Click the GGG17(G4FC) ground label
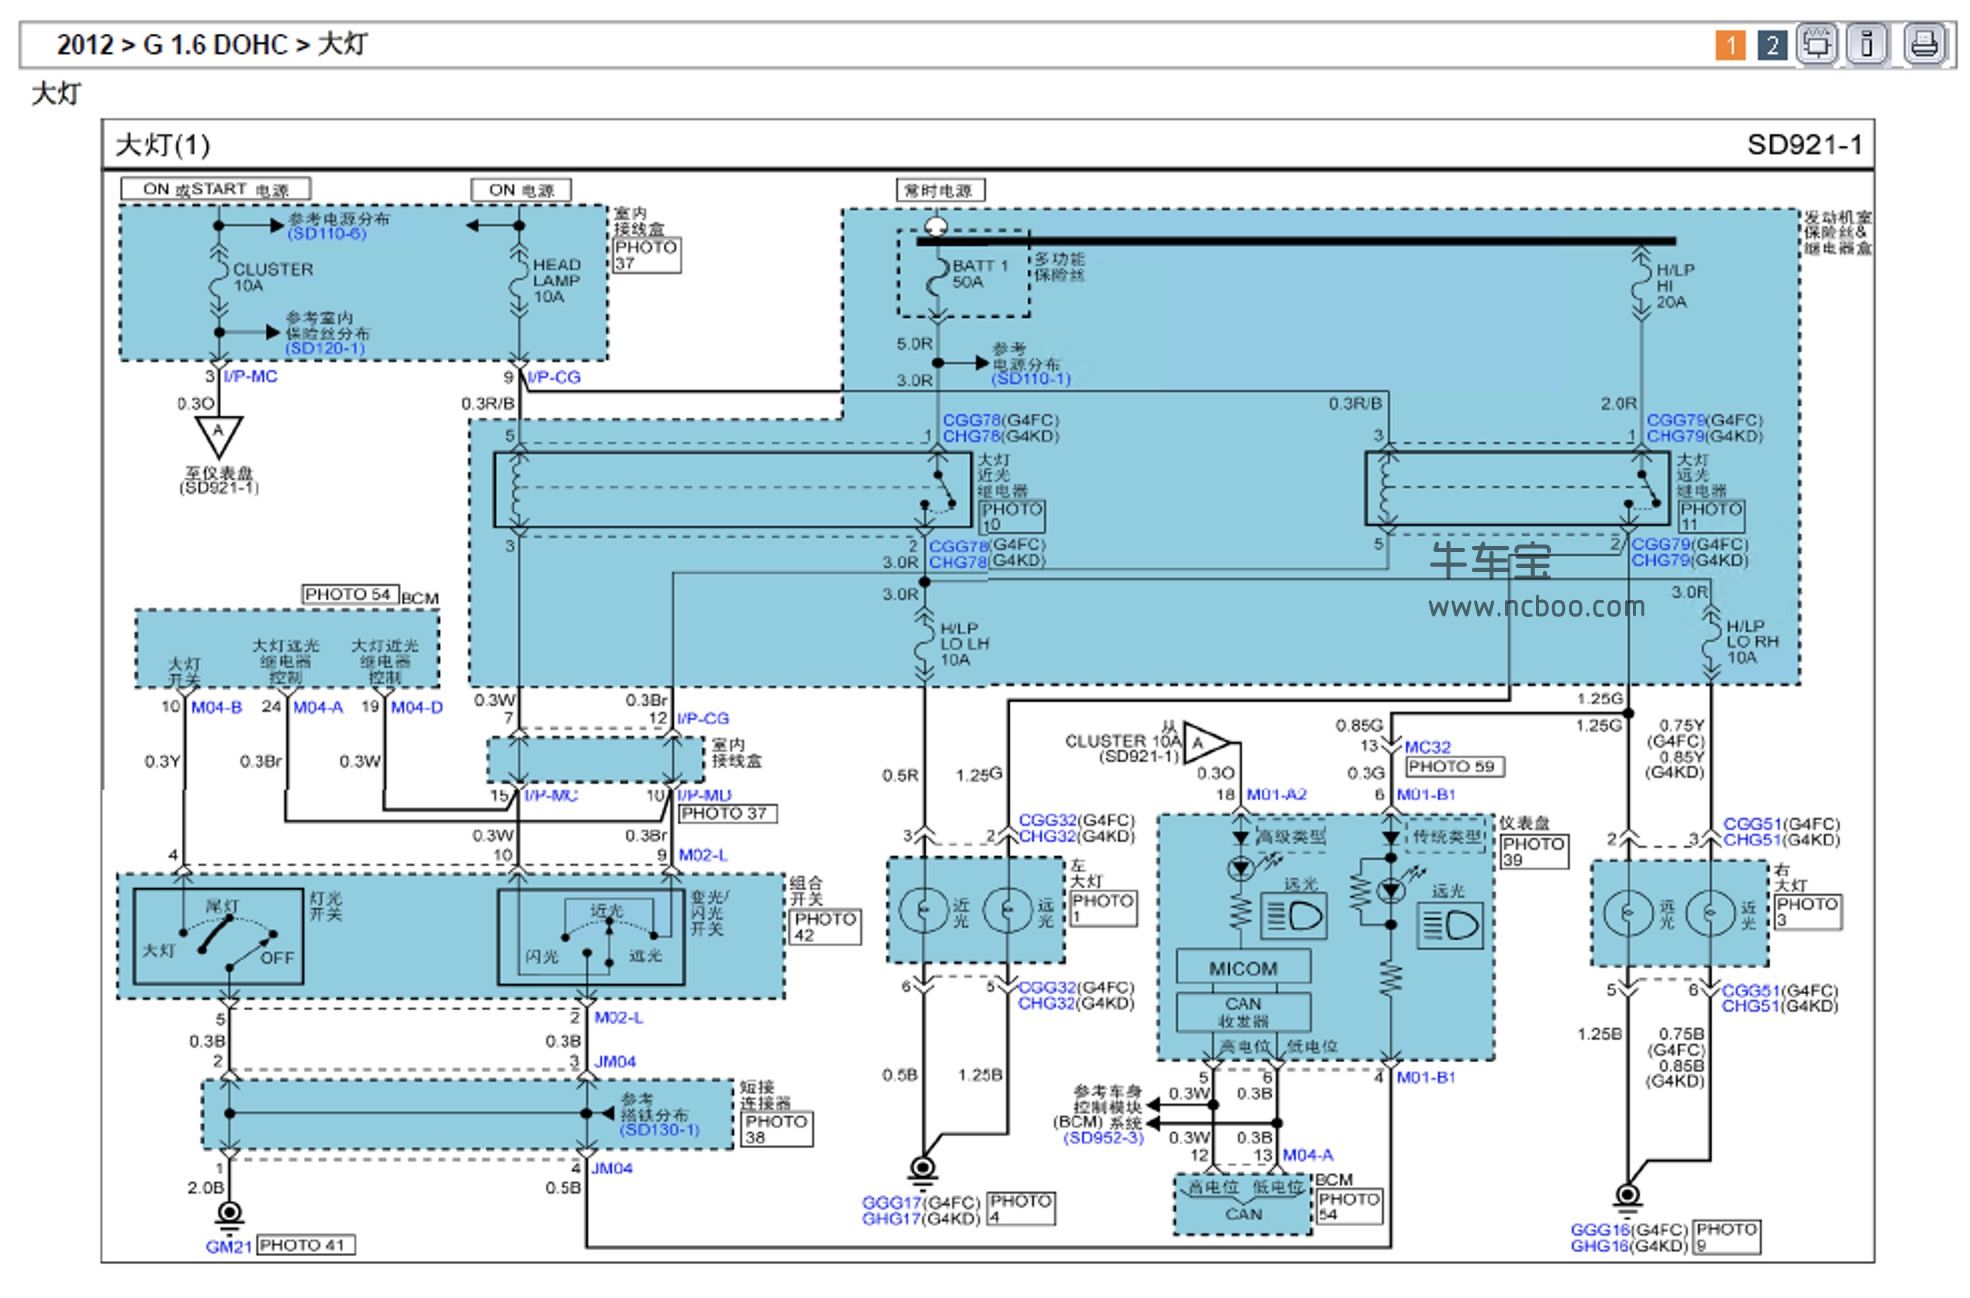The height and width of the screenshot is (1298, 1970). tap(921, 1203)
